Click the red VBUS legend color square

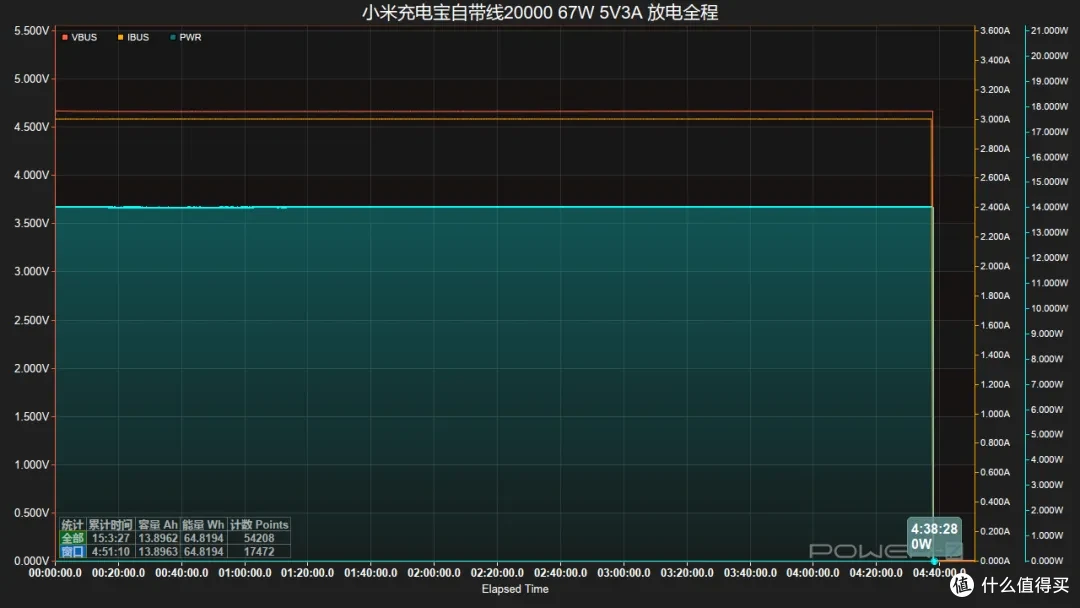point(65,37)
